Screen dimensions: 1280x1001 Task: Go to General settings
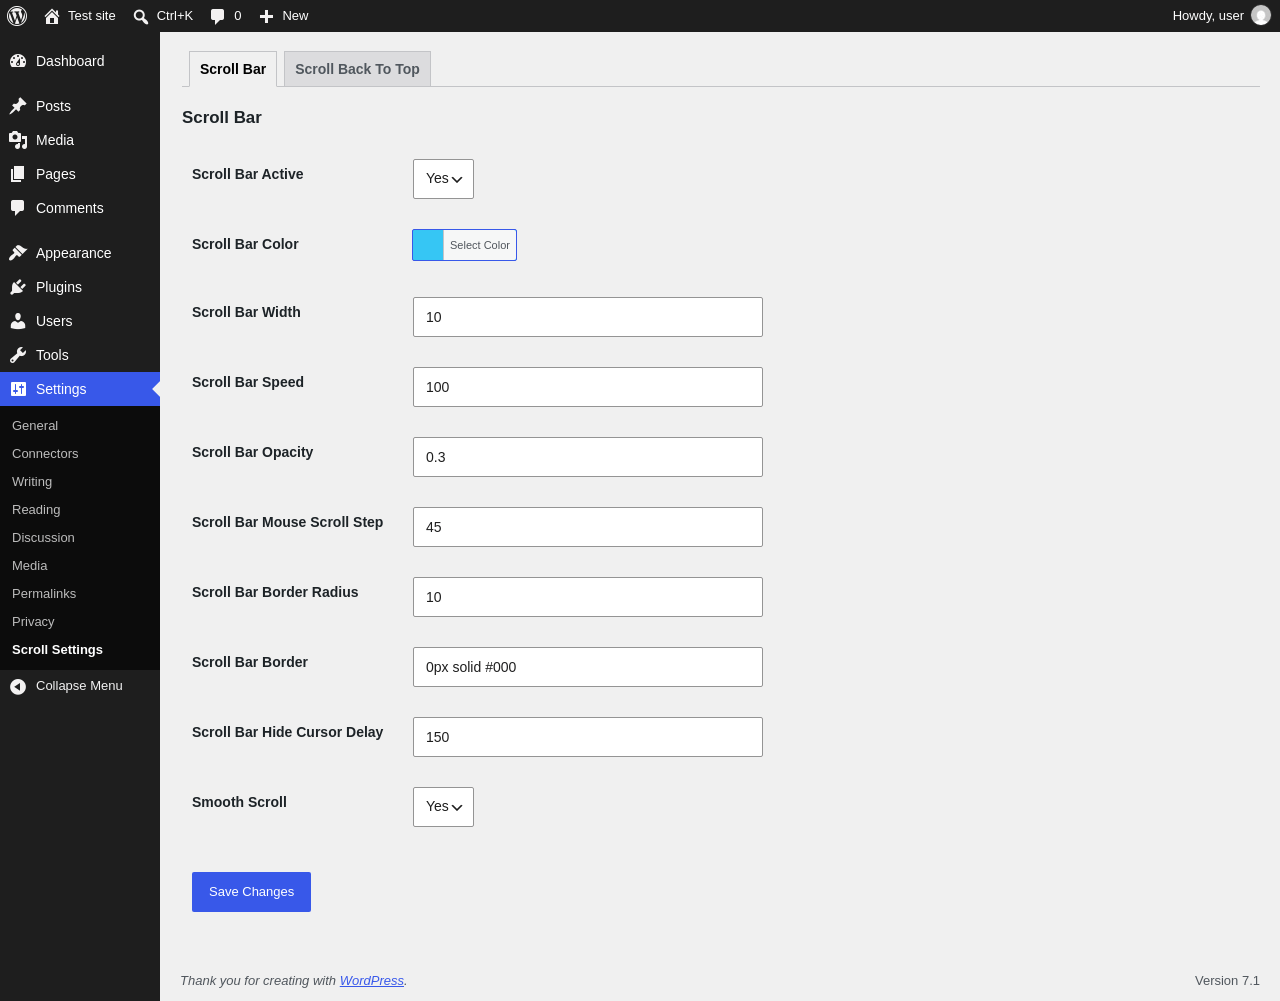(35, 426)
